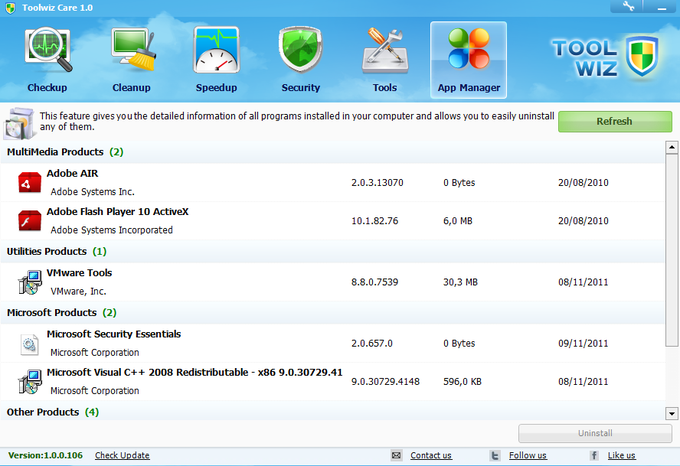This screenshot has width=680, height=466.
Task: Click the 30,3 MB size value
Action: 460,282
